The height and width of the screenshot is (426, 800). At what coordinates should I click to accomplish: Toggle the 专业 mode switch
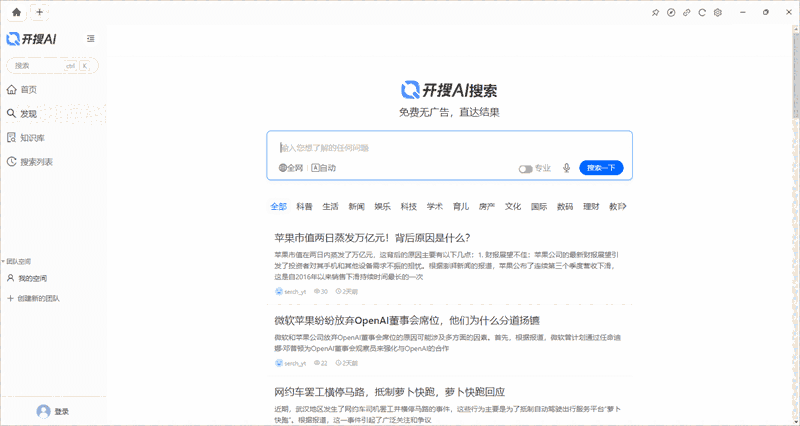click(x=526, y=169)
